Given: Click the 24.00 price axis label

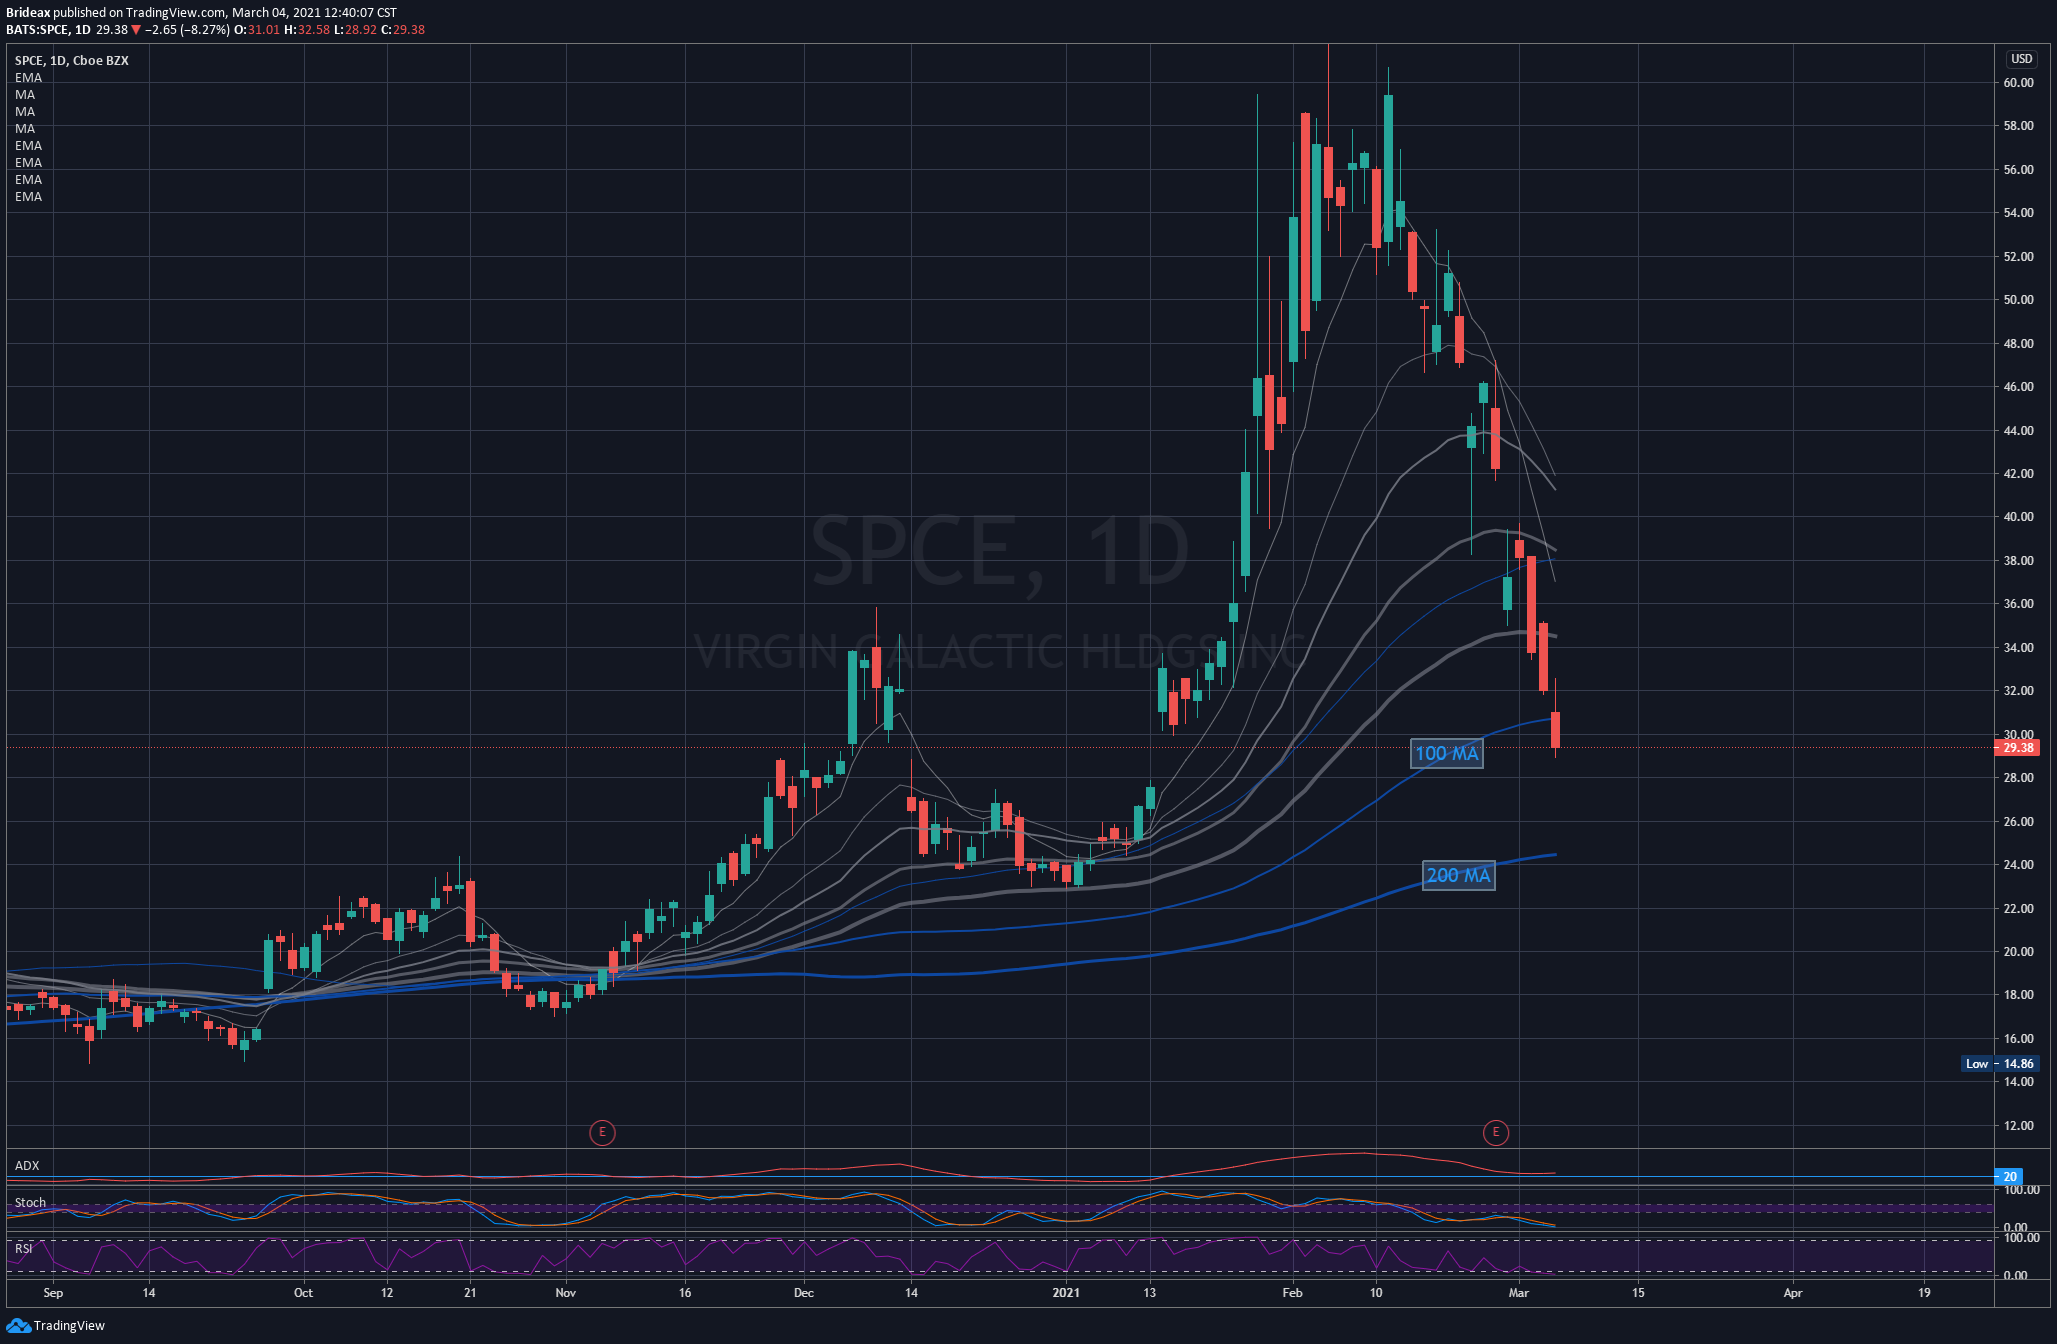Looking at the screenshot, I should (2018, 865).
